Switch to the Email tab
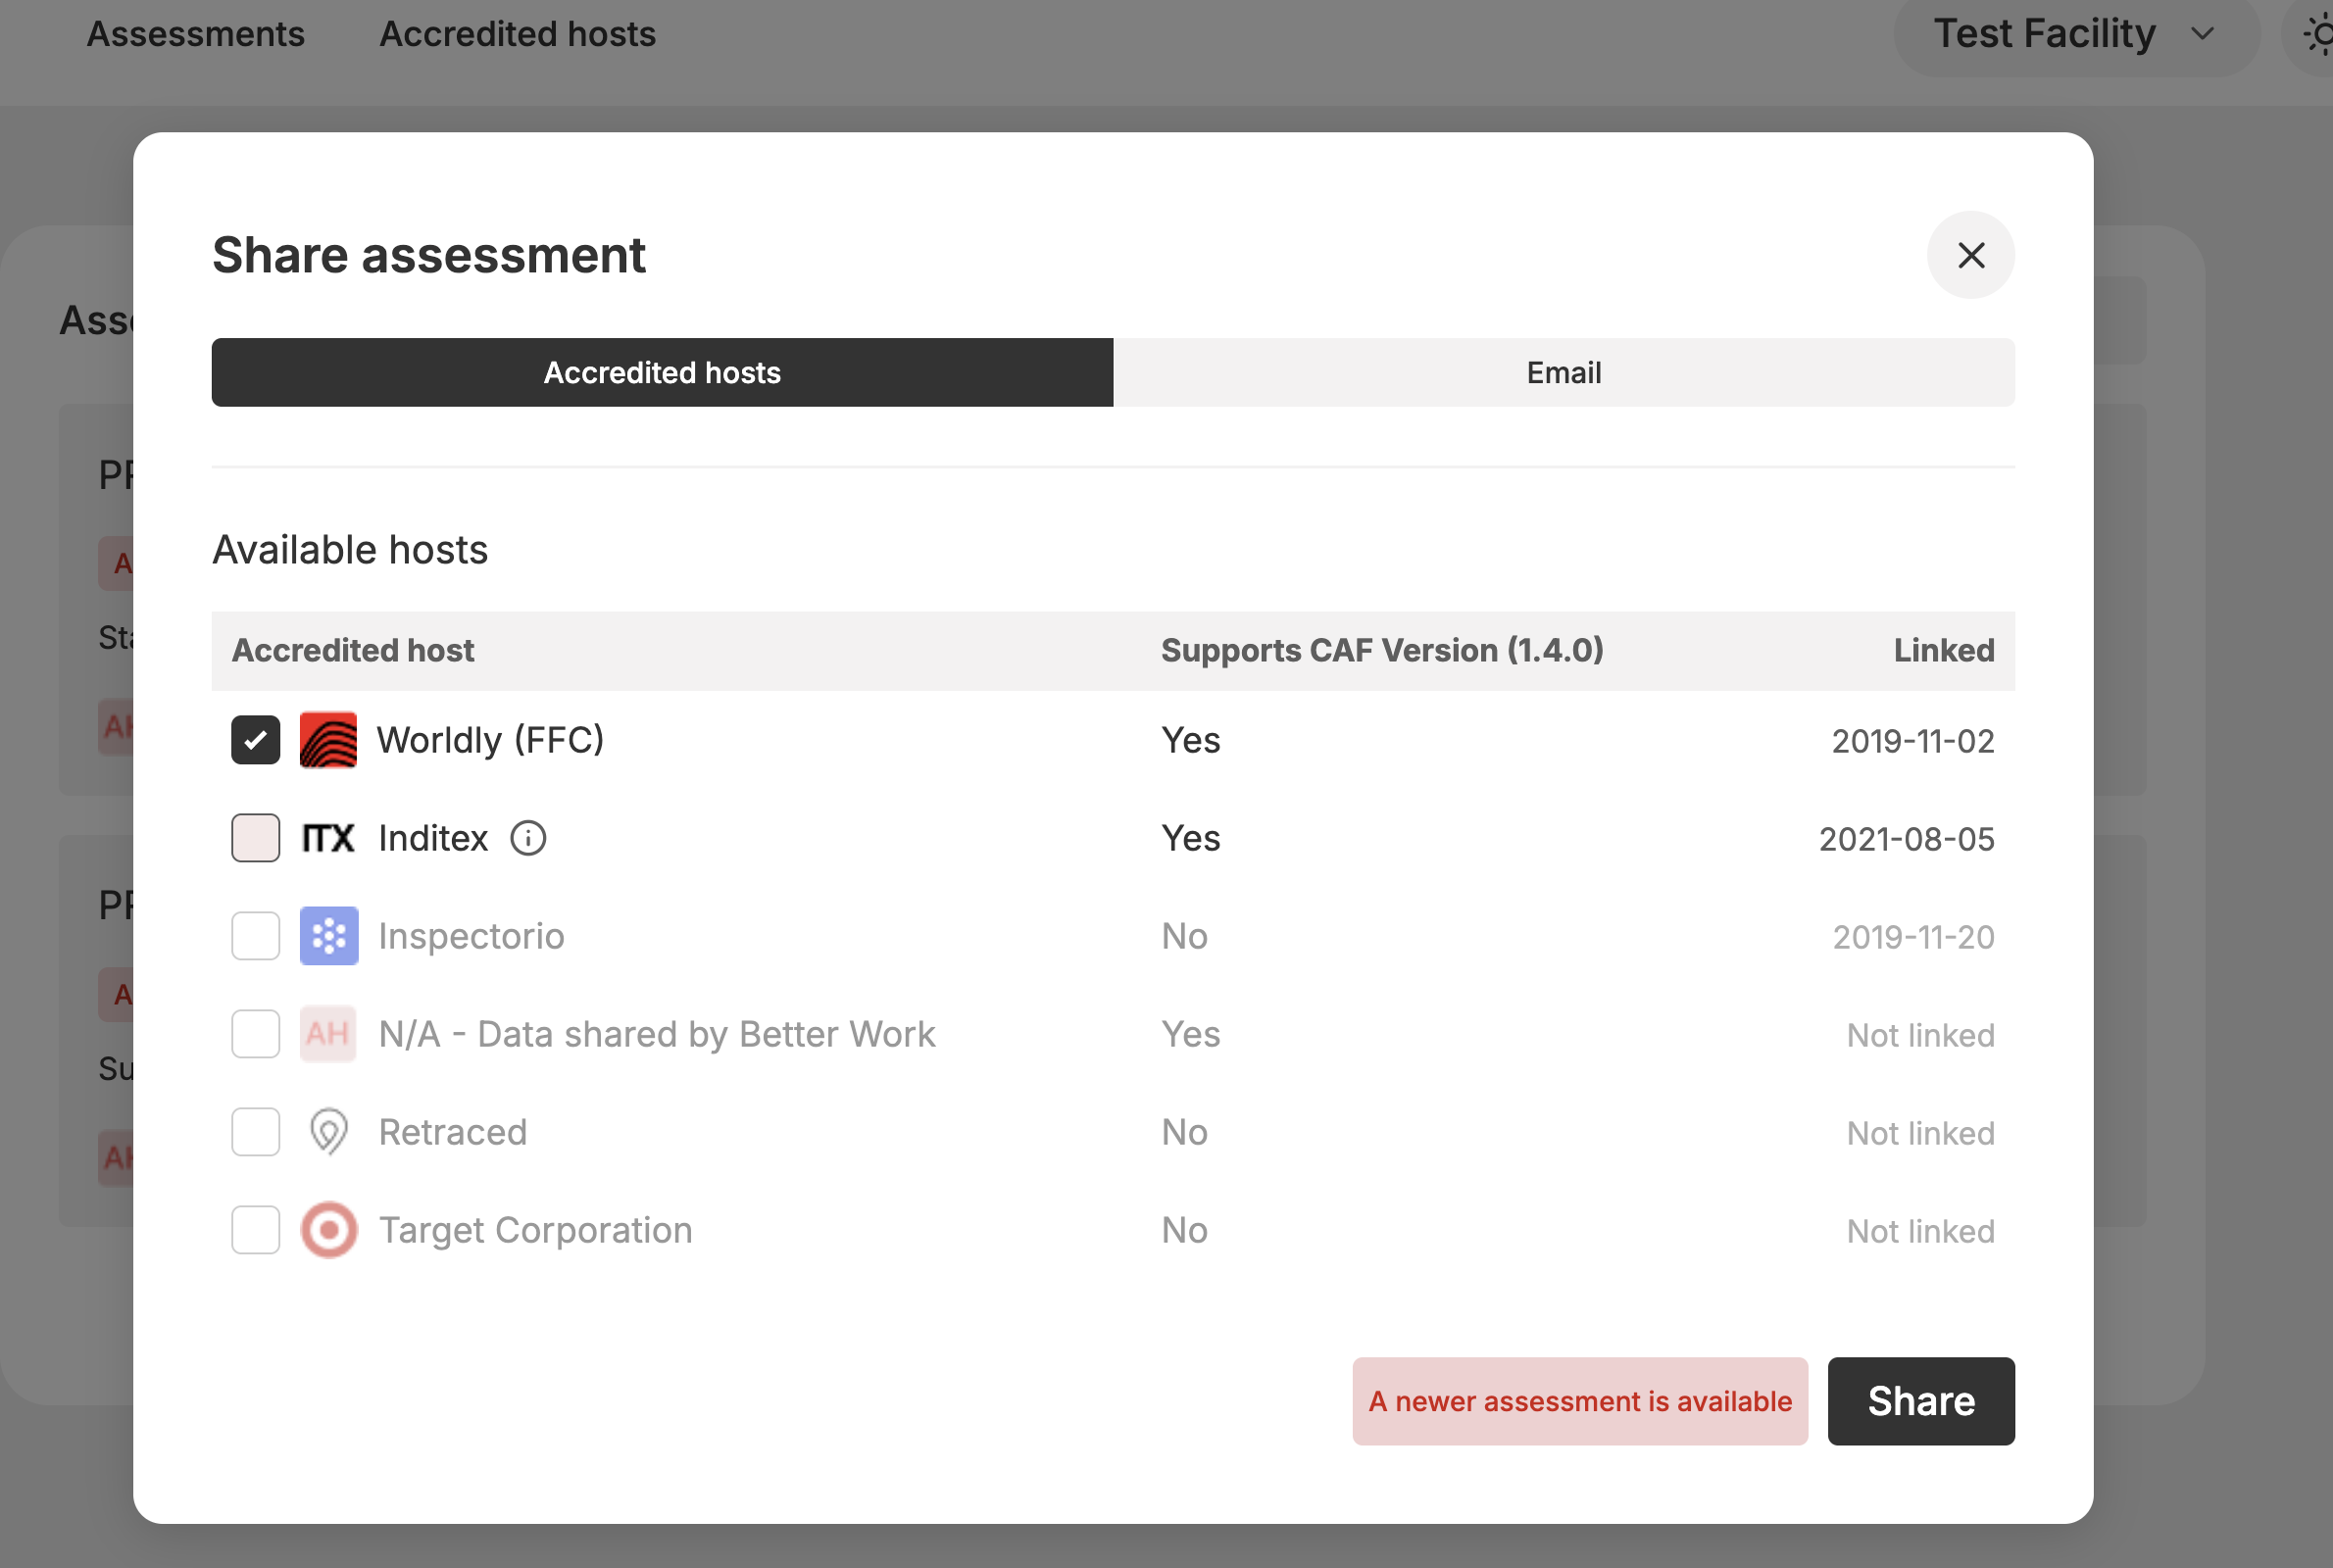The image size is (2333, 1568). click(1563, 373)
